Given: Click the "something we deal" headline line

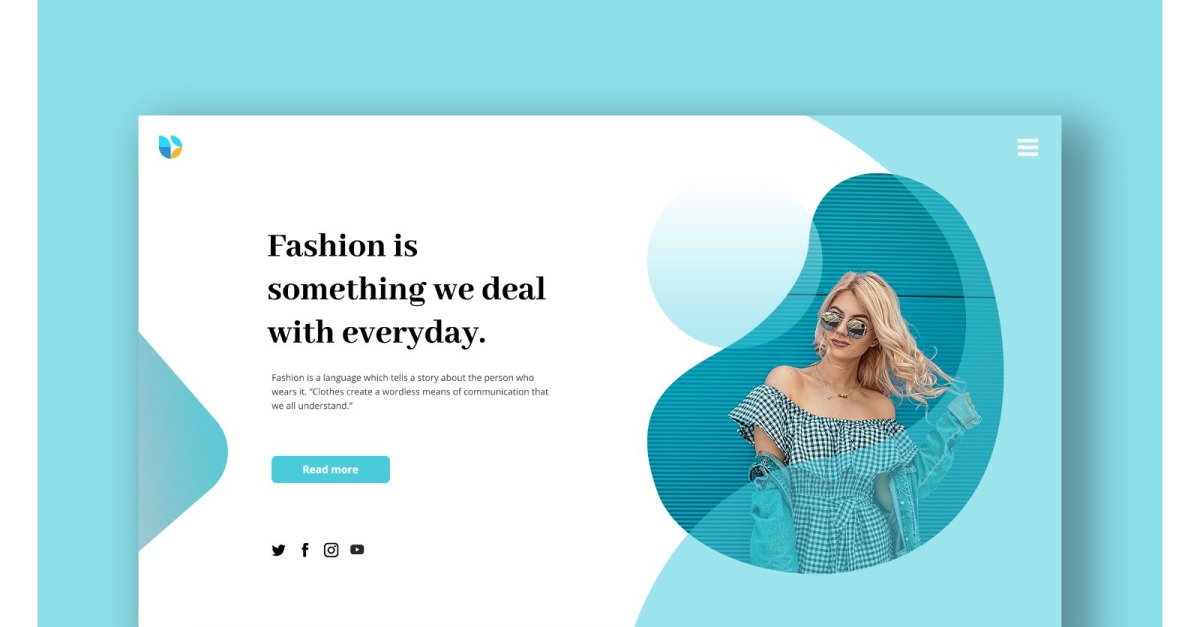Looking at the screenshot, I should 406,289.
